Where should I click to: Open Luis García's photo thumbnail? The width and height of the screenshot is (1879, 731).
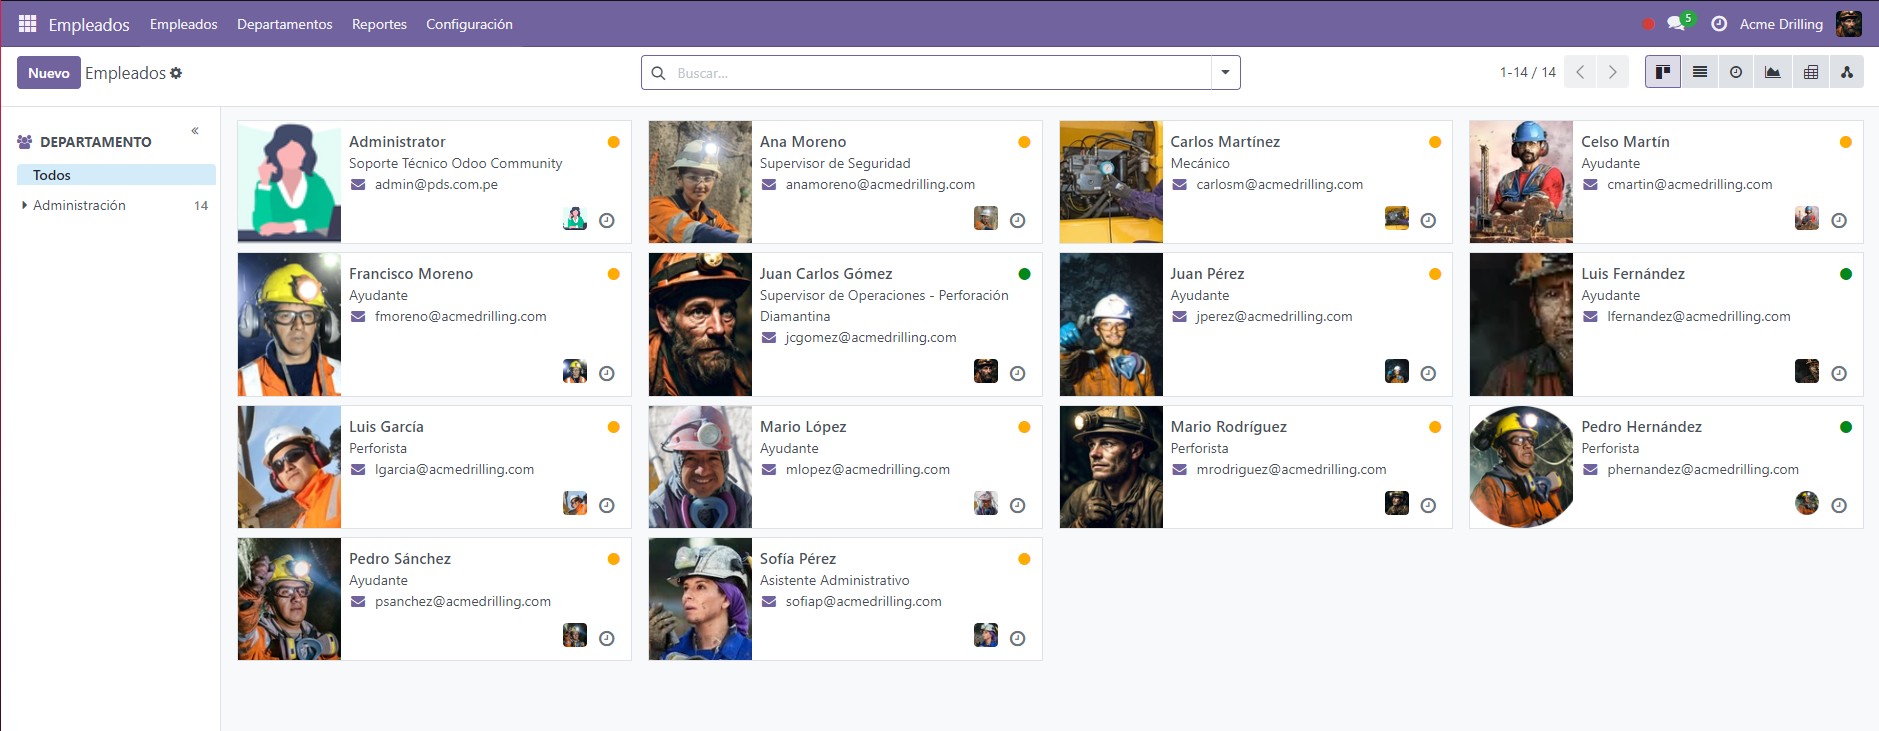point(289,467)
